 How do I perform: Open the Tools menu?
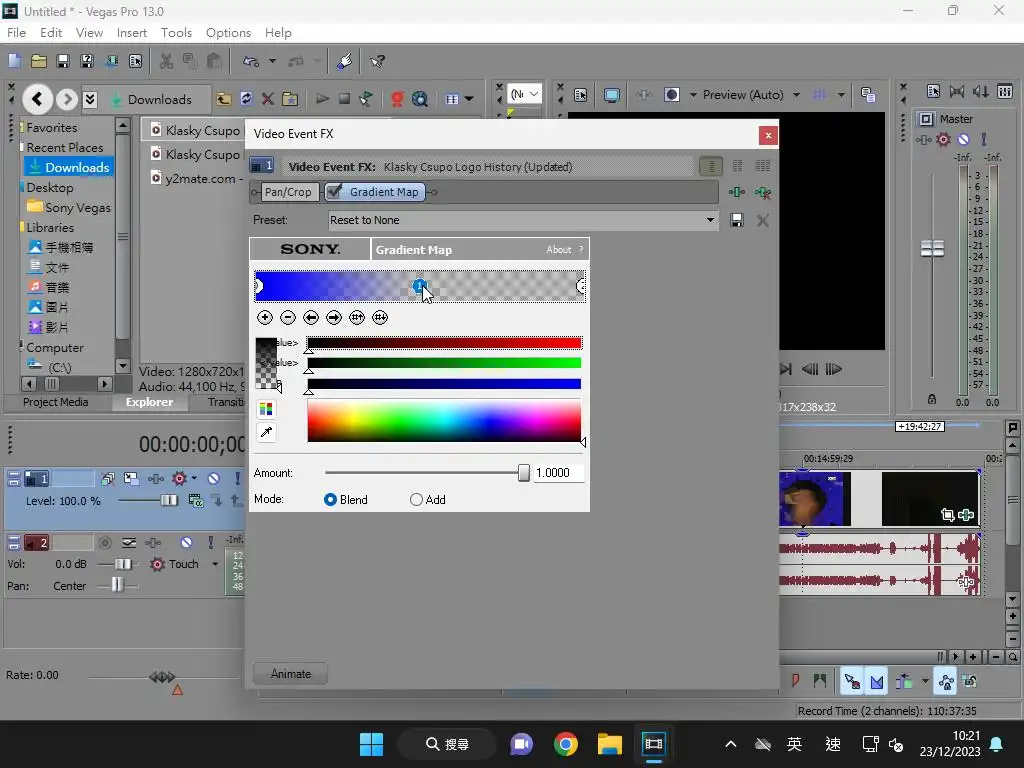click(176, 33)
